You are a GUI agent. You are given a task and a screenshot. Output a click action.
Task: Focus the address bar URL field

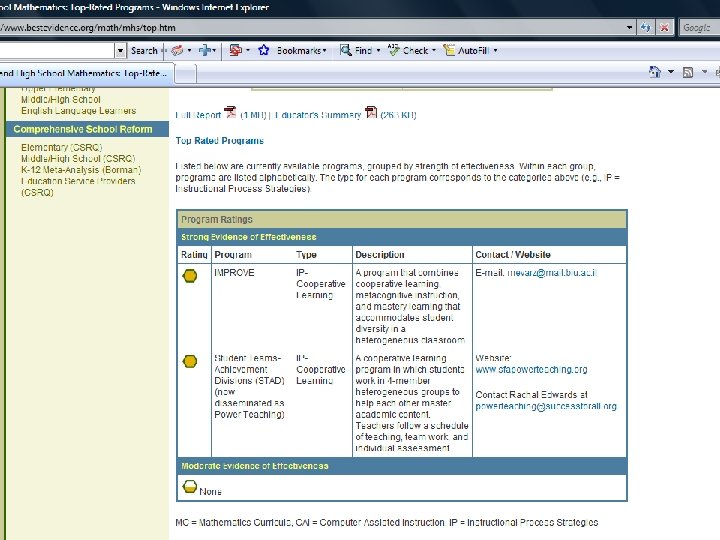click(311, 28)
